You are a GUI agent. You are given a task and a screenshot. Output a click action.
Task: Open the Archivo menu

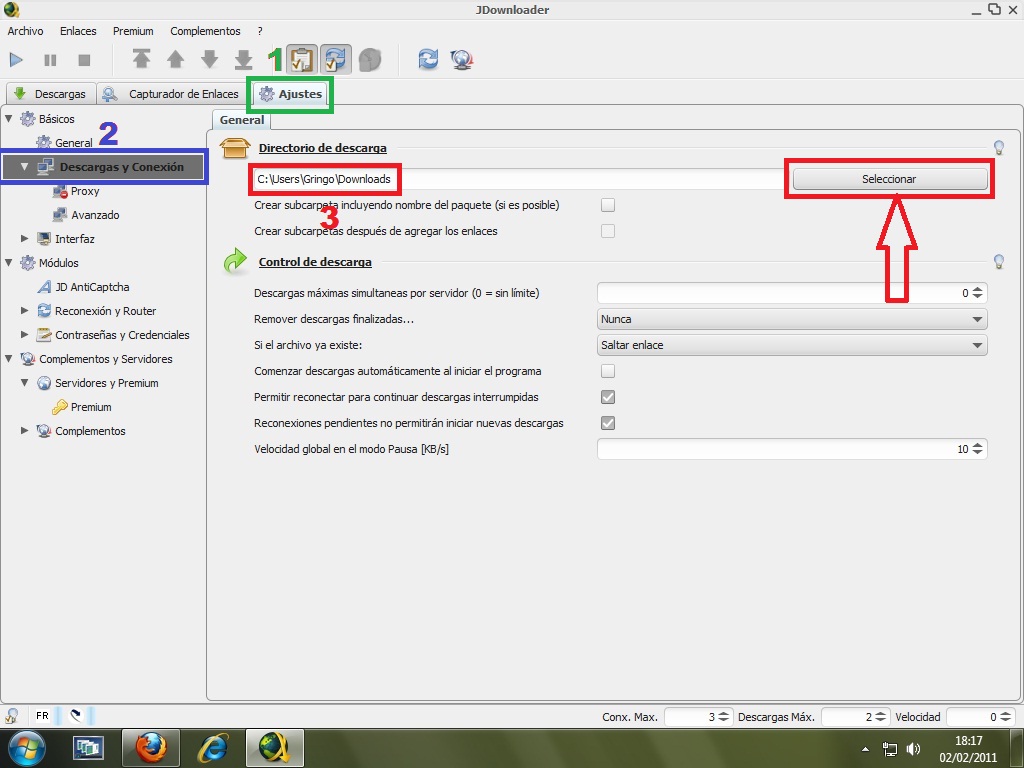click(x=25, y=31)
